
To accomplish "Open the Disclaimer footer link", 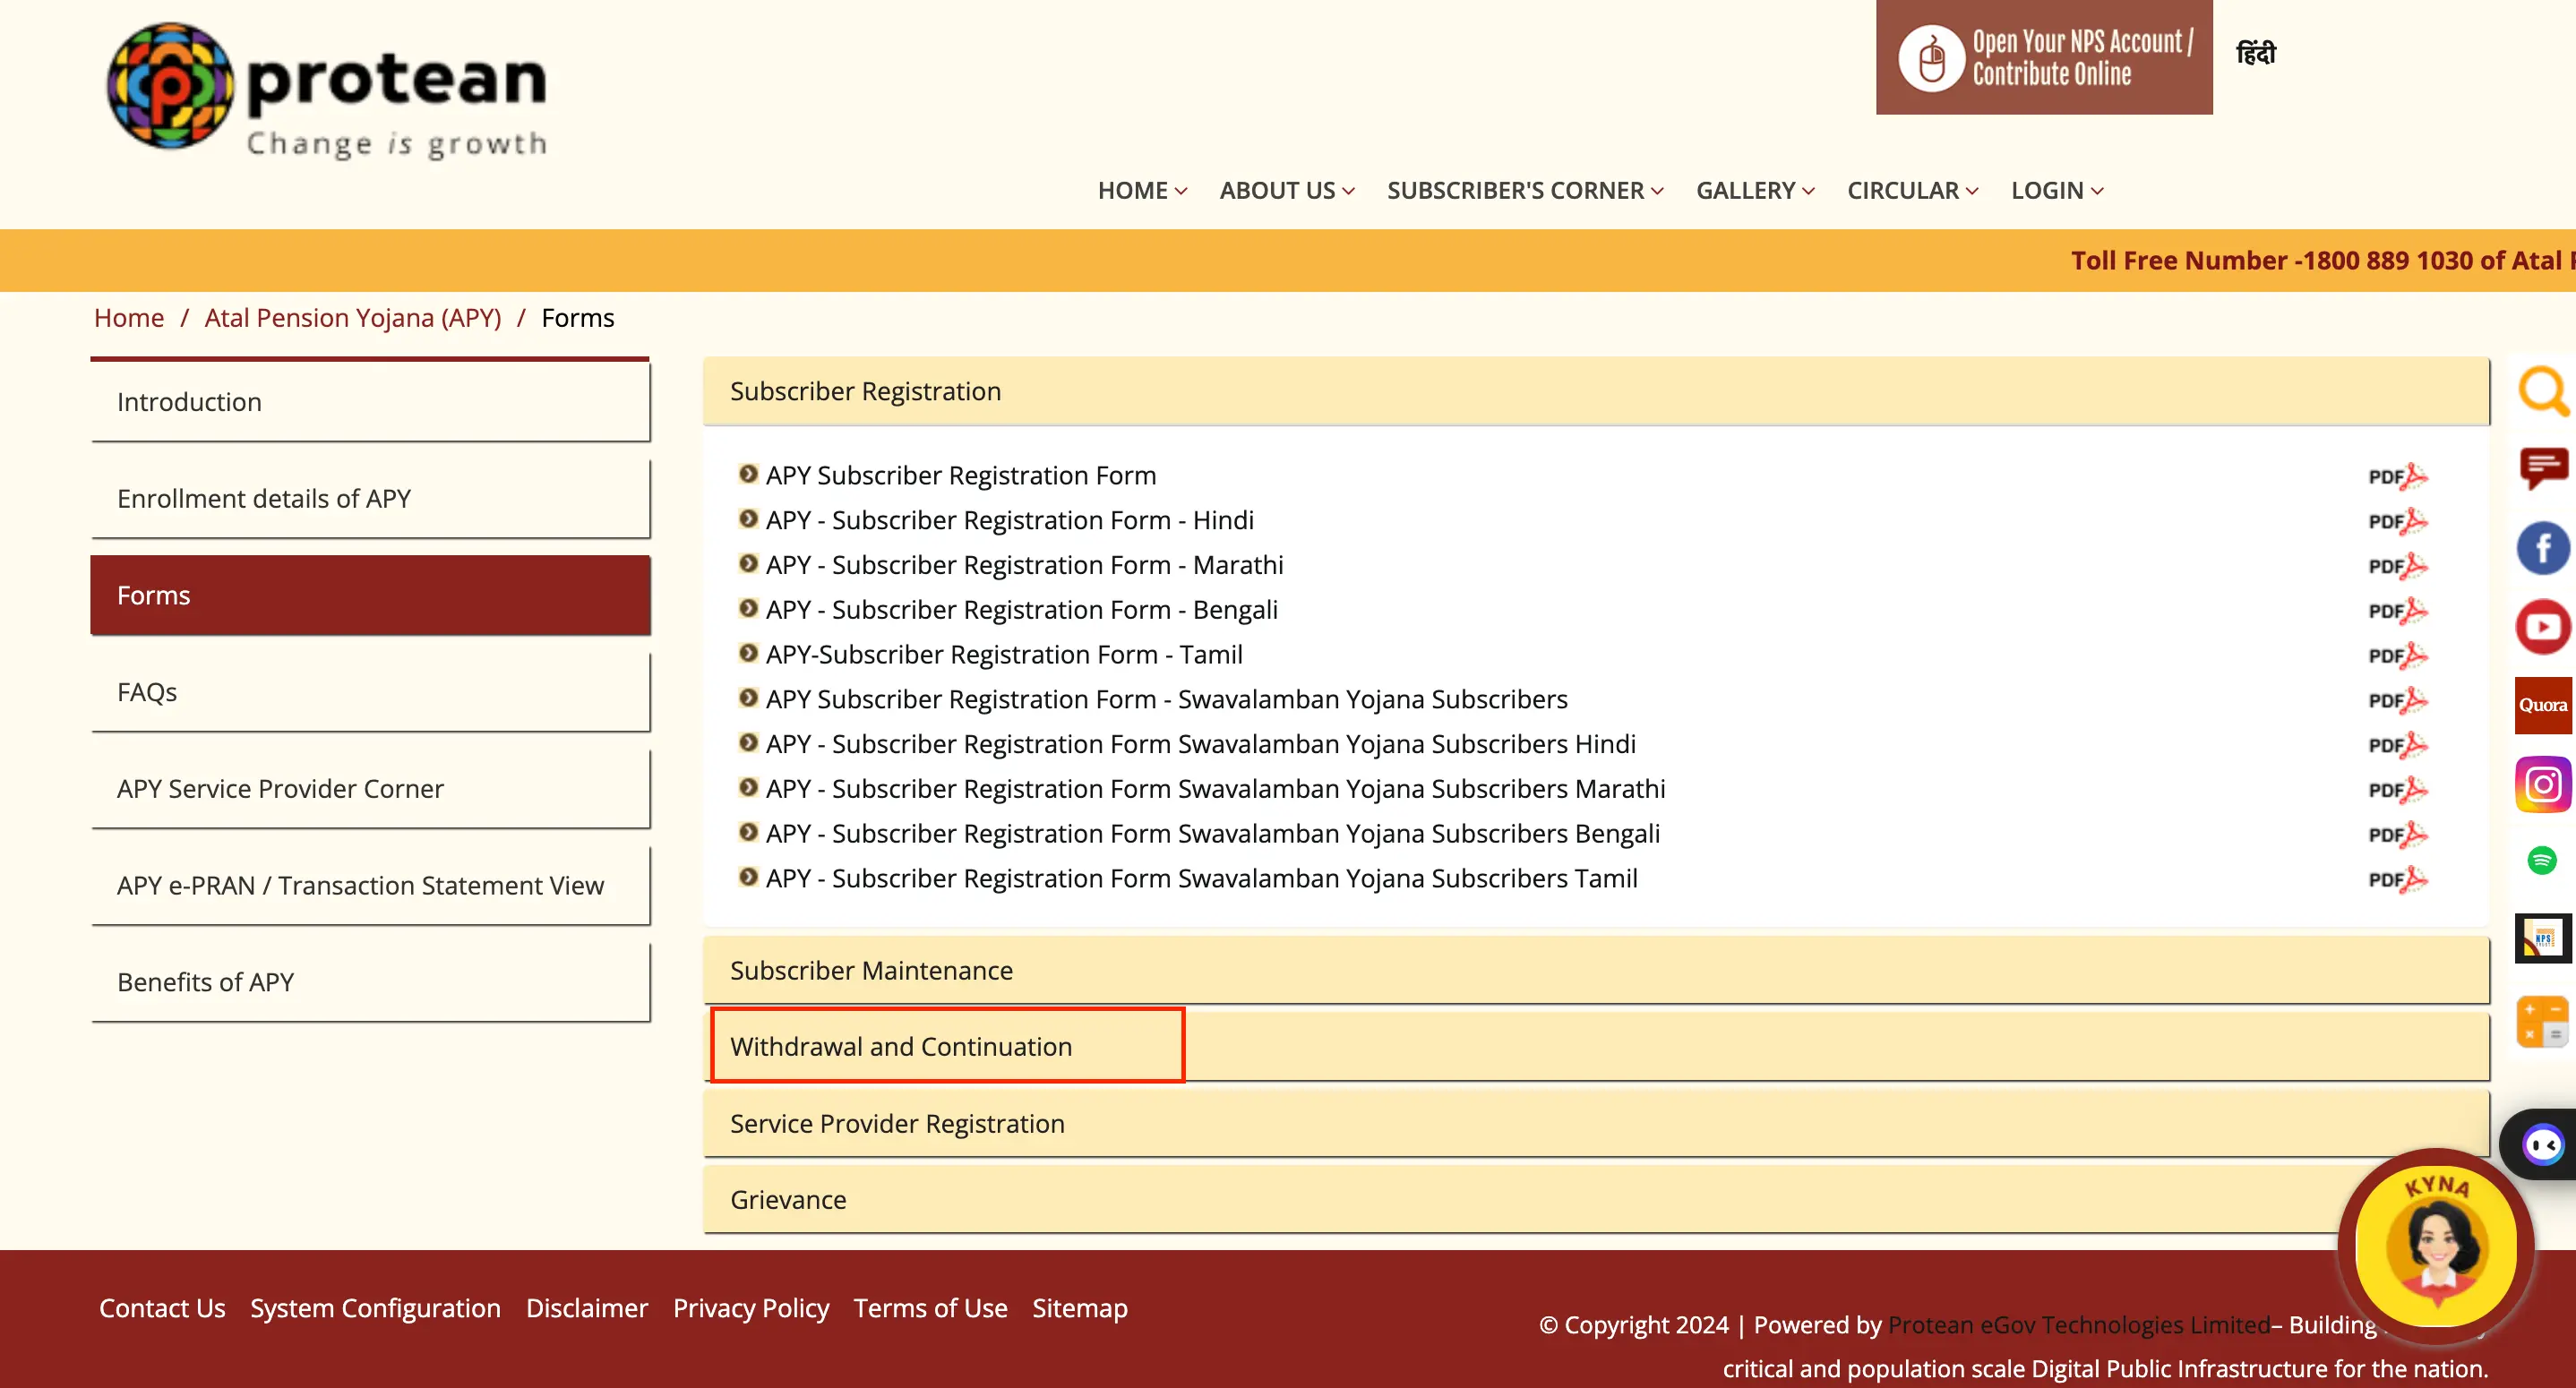I will 587,1308.
